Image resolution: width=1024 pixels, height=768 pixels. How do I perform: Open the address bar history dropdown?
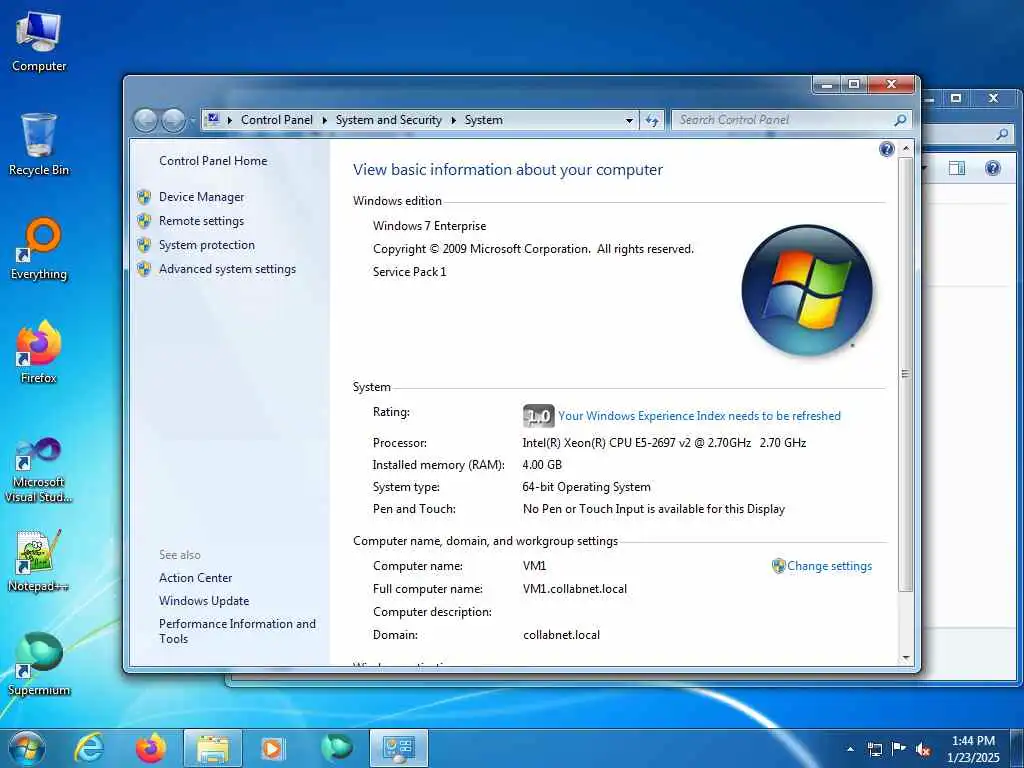coord(629,121)
